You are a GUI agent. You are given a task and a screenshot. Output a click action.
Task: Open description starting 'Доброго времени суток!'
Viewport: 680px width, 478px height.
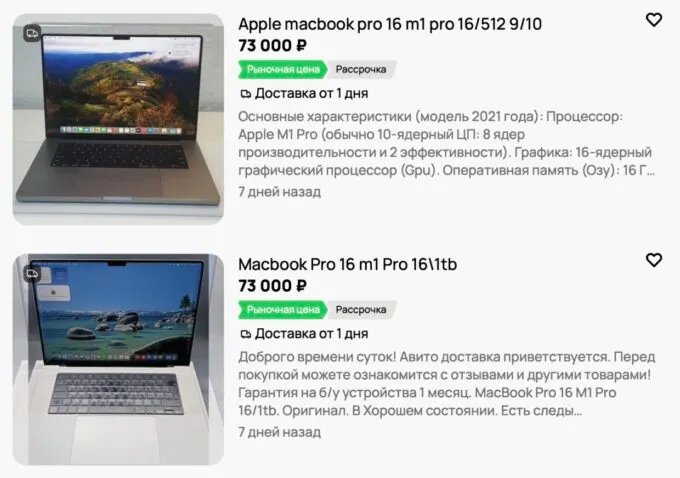tap(447, 384)
